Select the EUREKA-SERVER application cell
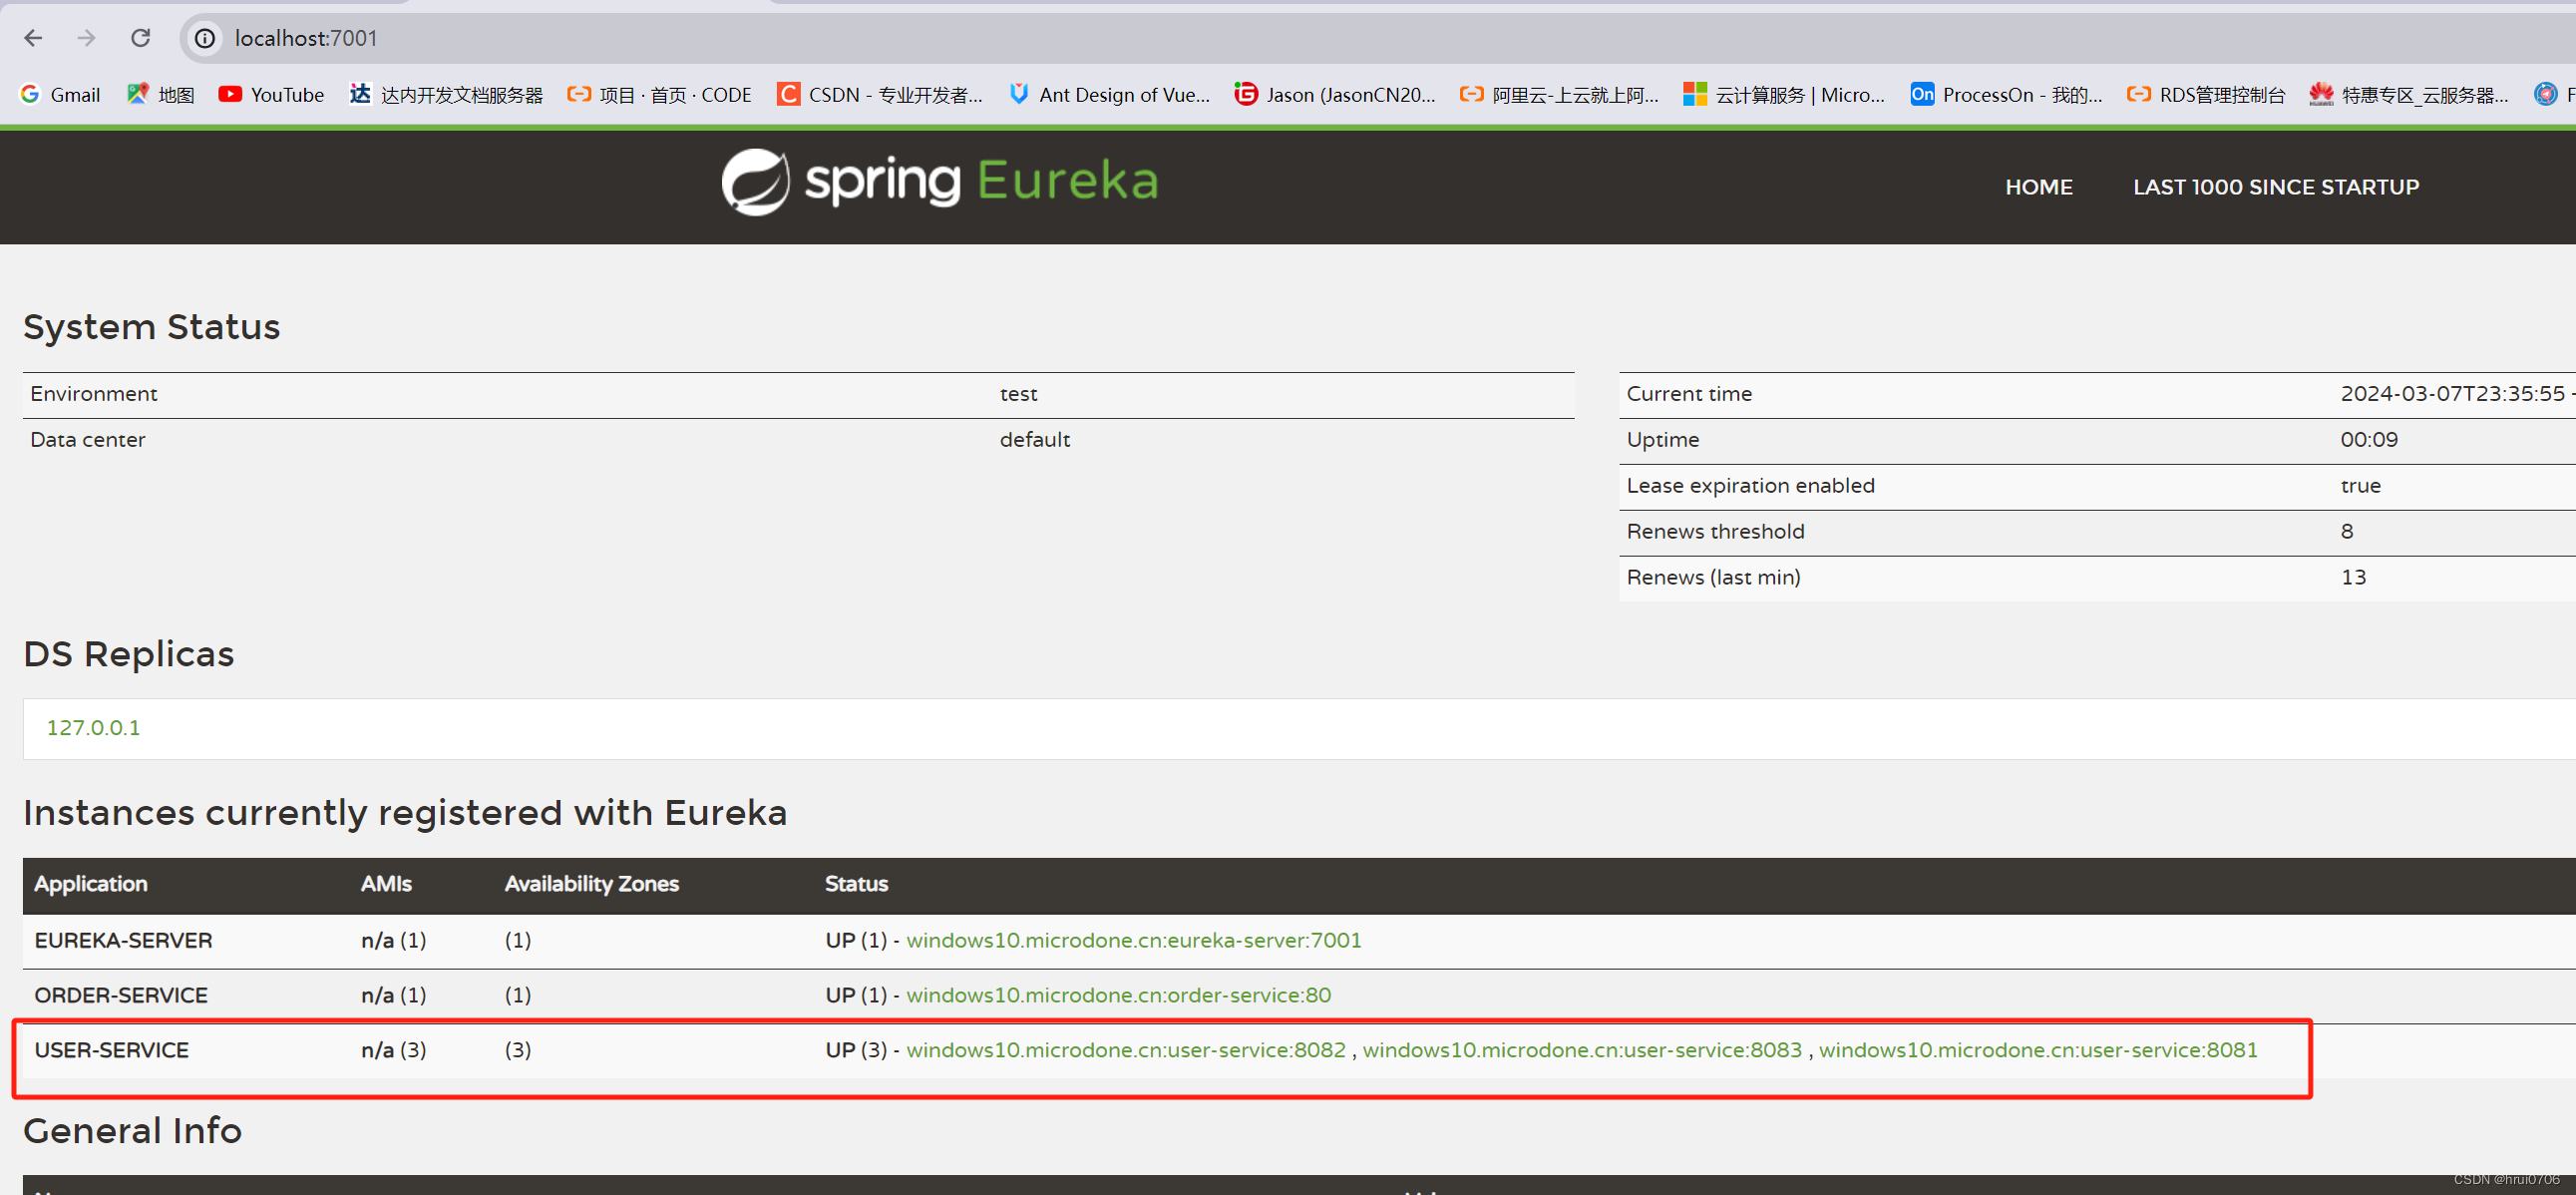The width and height of the screenshot is (2576, 1195). (x=123, y=940)
